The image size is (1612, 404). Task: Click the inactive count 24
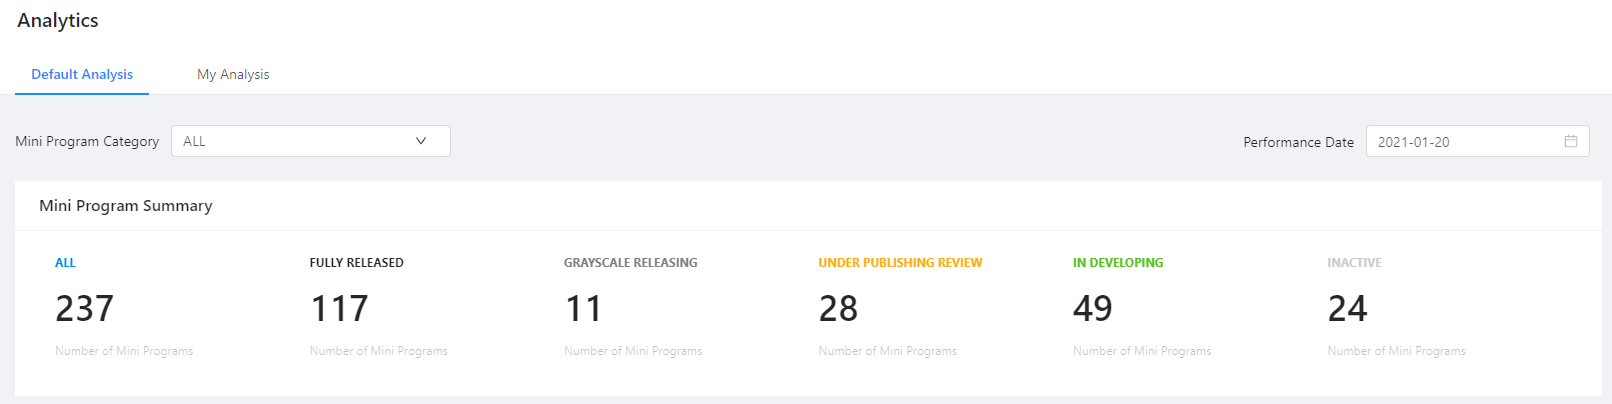[x=1347, y=309]
